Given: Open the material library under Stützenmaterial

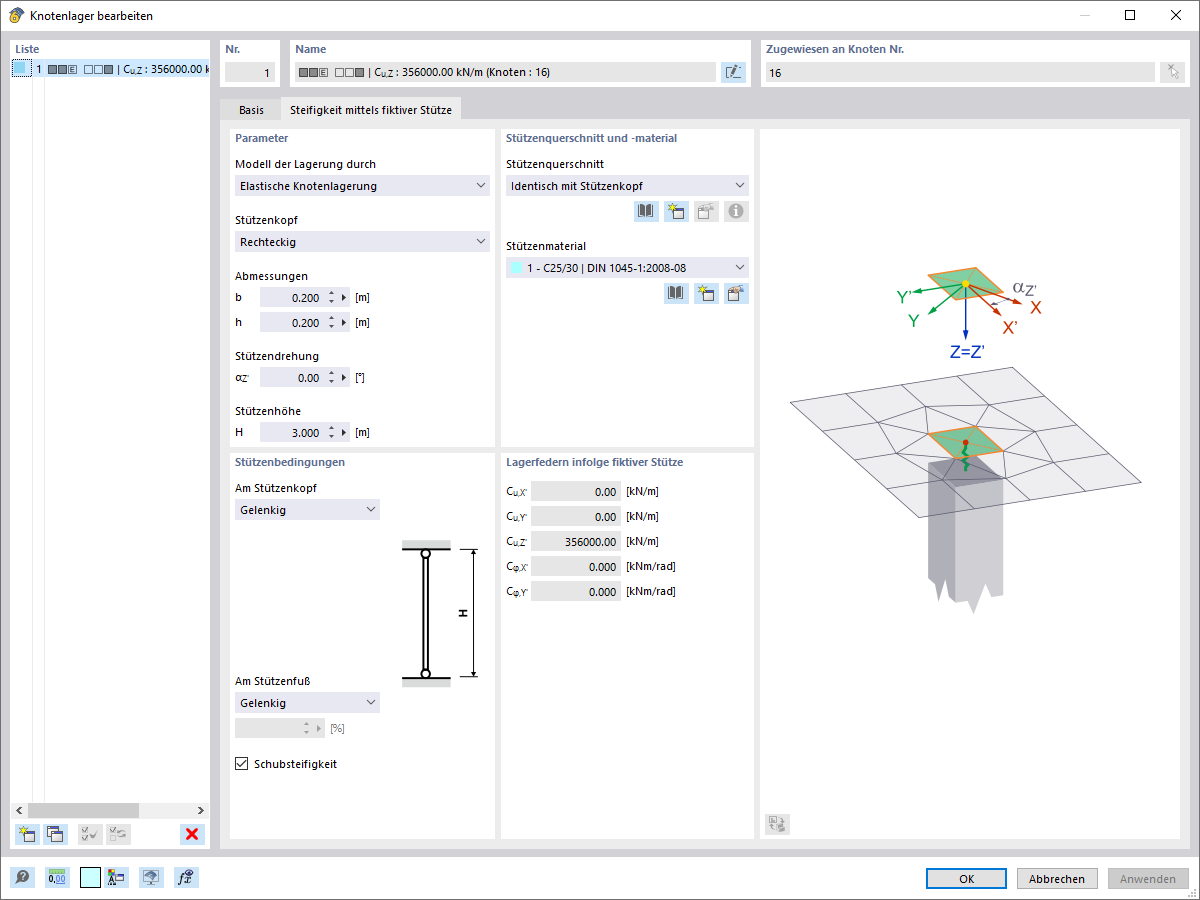Looking at the screenshot, I should 676,293.
